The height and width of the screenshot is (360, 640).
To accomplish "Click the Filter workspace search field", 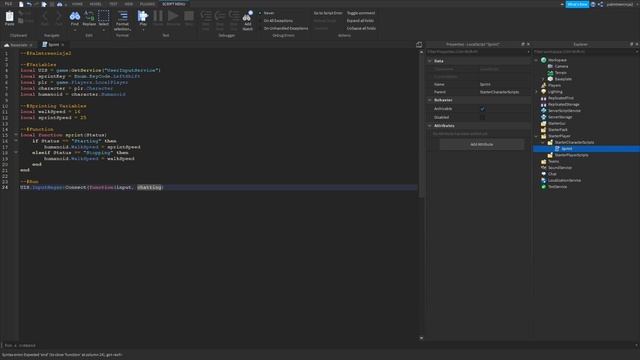I will pyautogui.click(x=586, y=52).
